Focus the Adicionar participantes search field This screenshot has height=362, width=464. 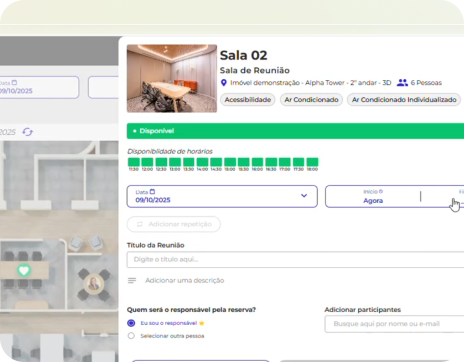tap(395, 324)
